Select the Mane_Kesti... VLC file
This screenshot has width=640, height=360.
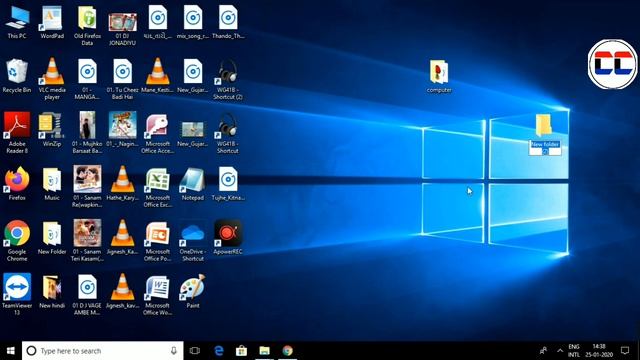(158, 76)
